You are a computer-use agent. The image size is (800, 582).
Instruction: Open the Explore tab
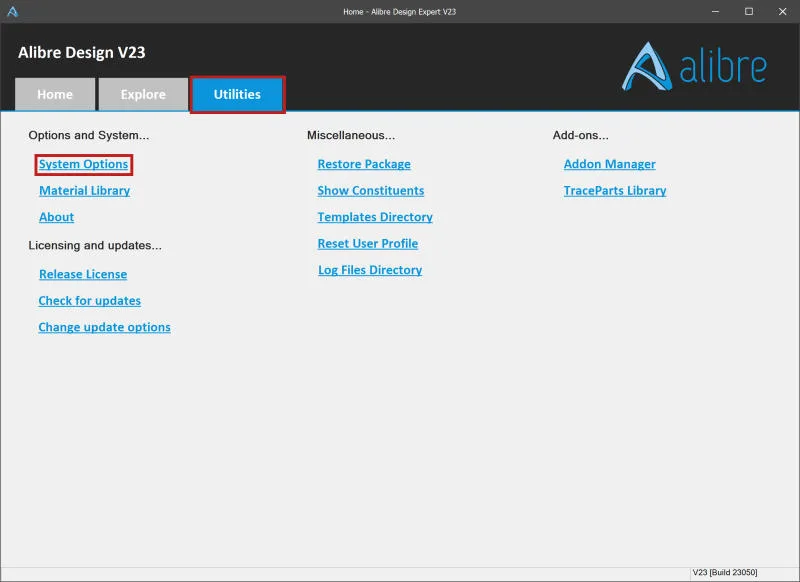pyautogui.click(x=143, y=94)
